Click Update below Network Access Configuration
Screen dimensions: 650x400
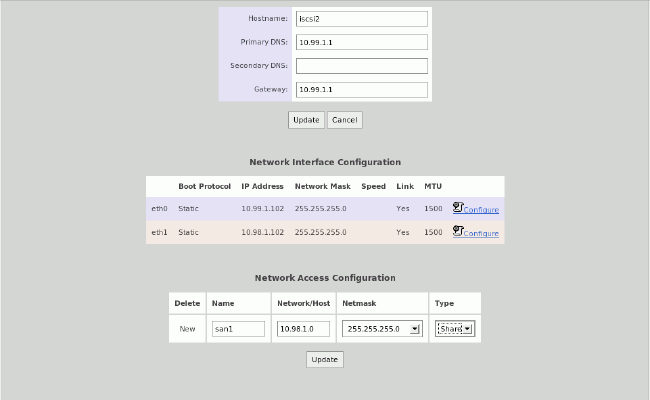tap(325, 359)
